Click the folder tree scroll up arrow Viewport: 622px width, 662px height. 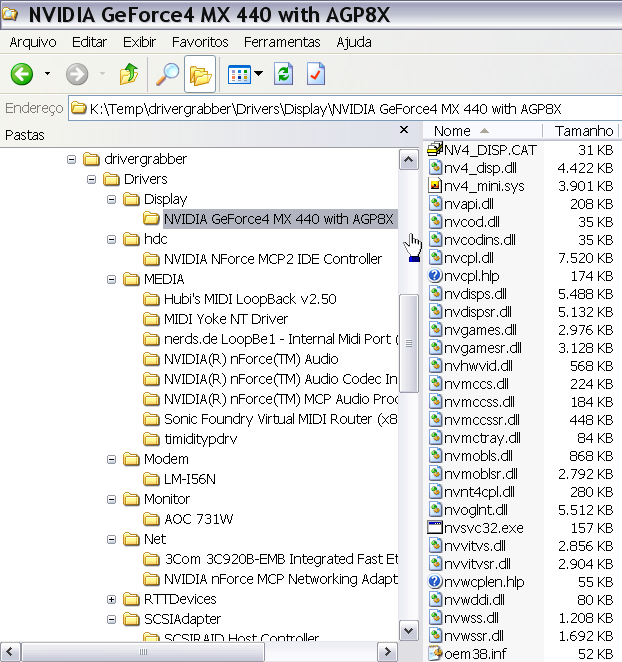(x=408, y=160)
